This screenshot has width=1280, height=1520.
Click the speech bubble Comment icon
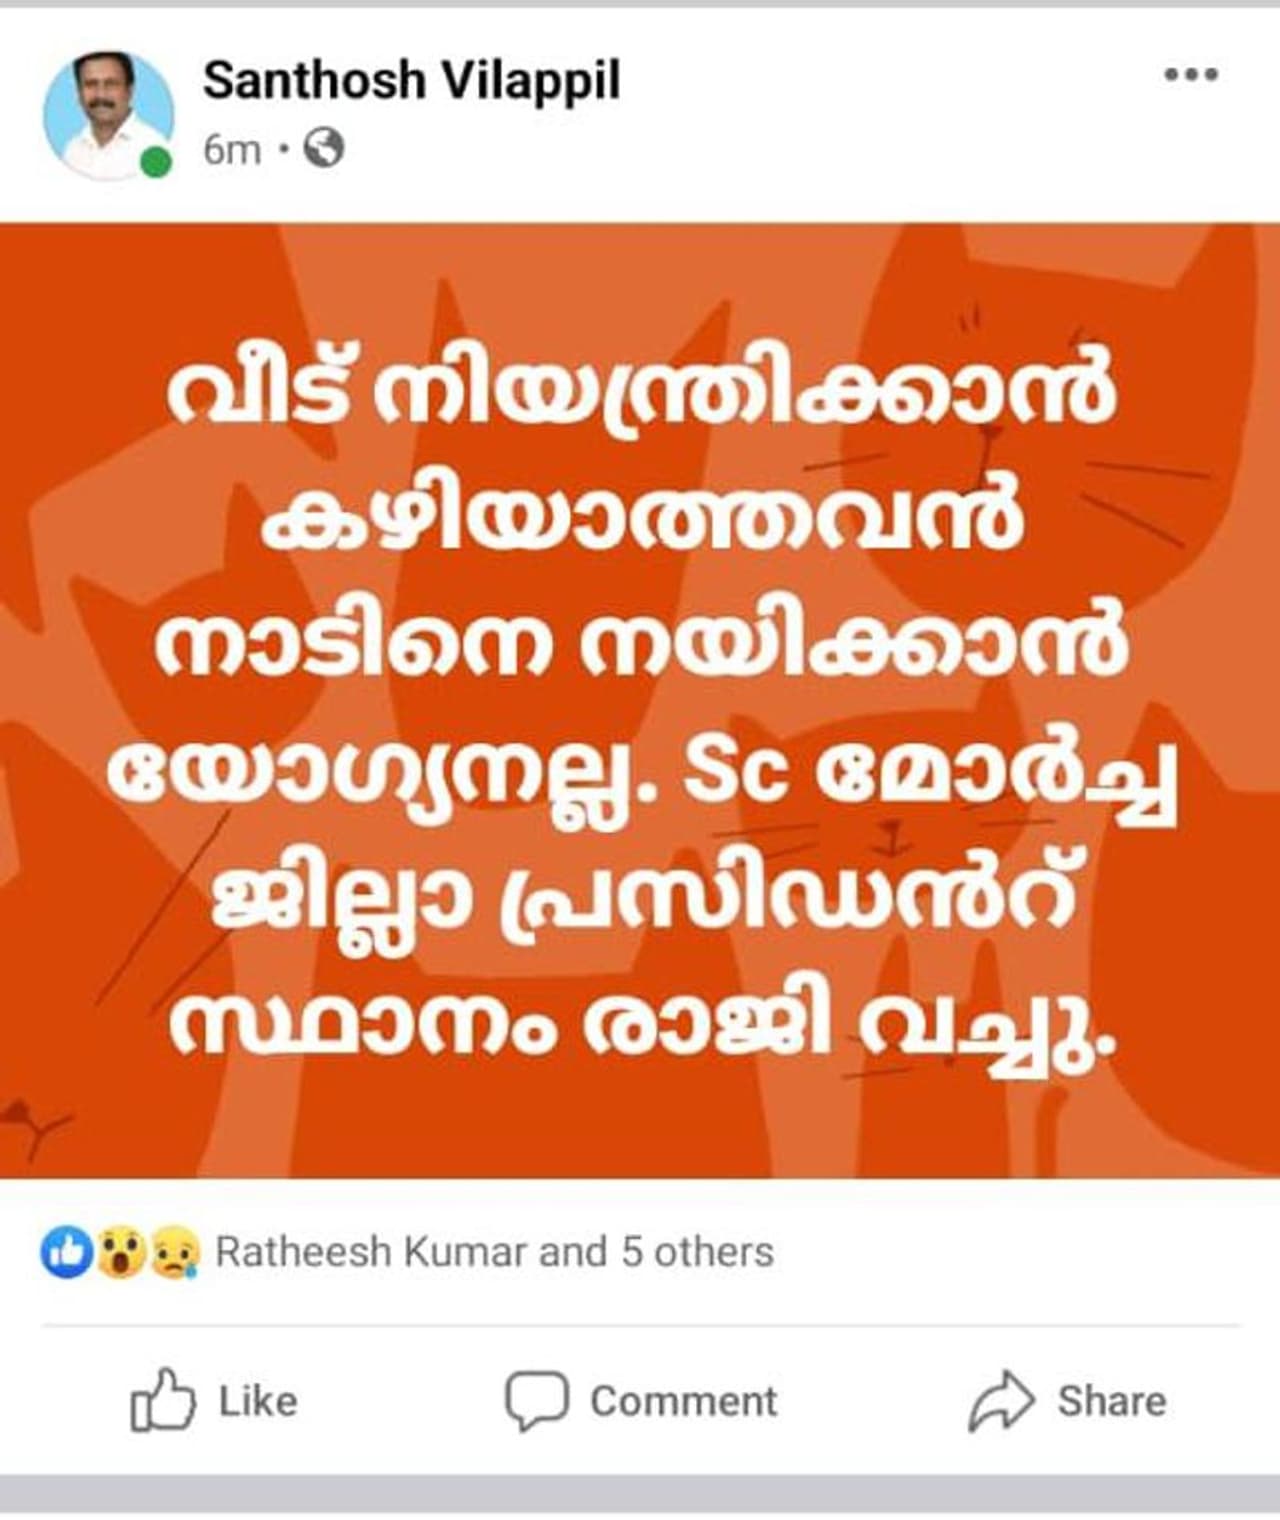[536, 1400]
